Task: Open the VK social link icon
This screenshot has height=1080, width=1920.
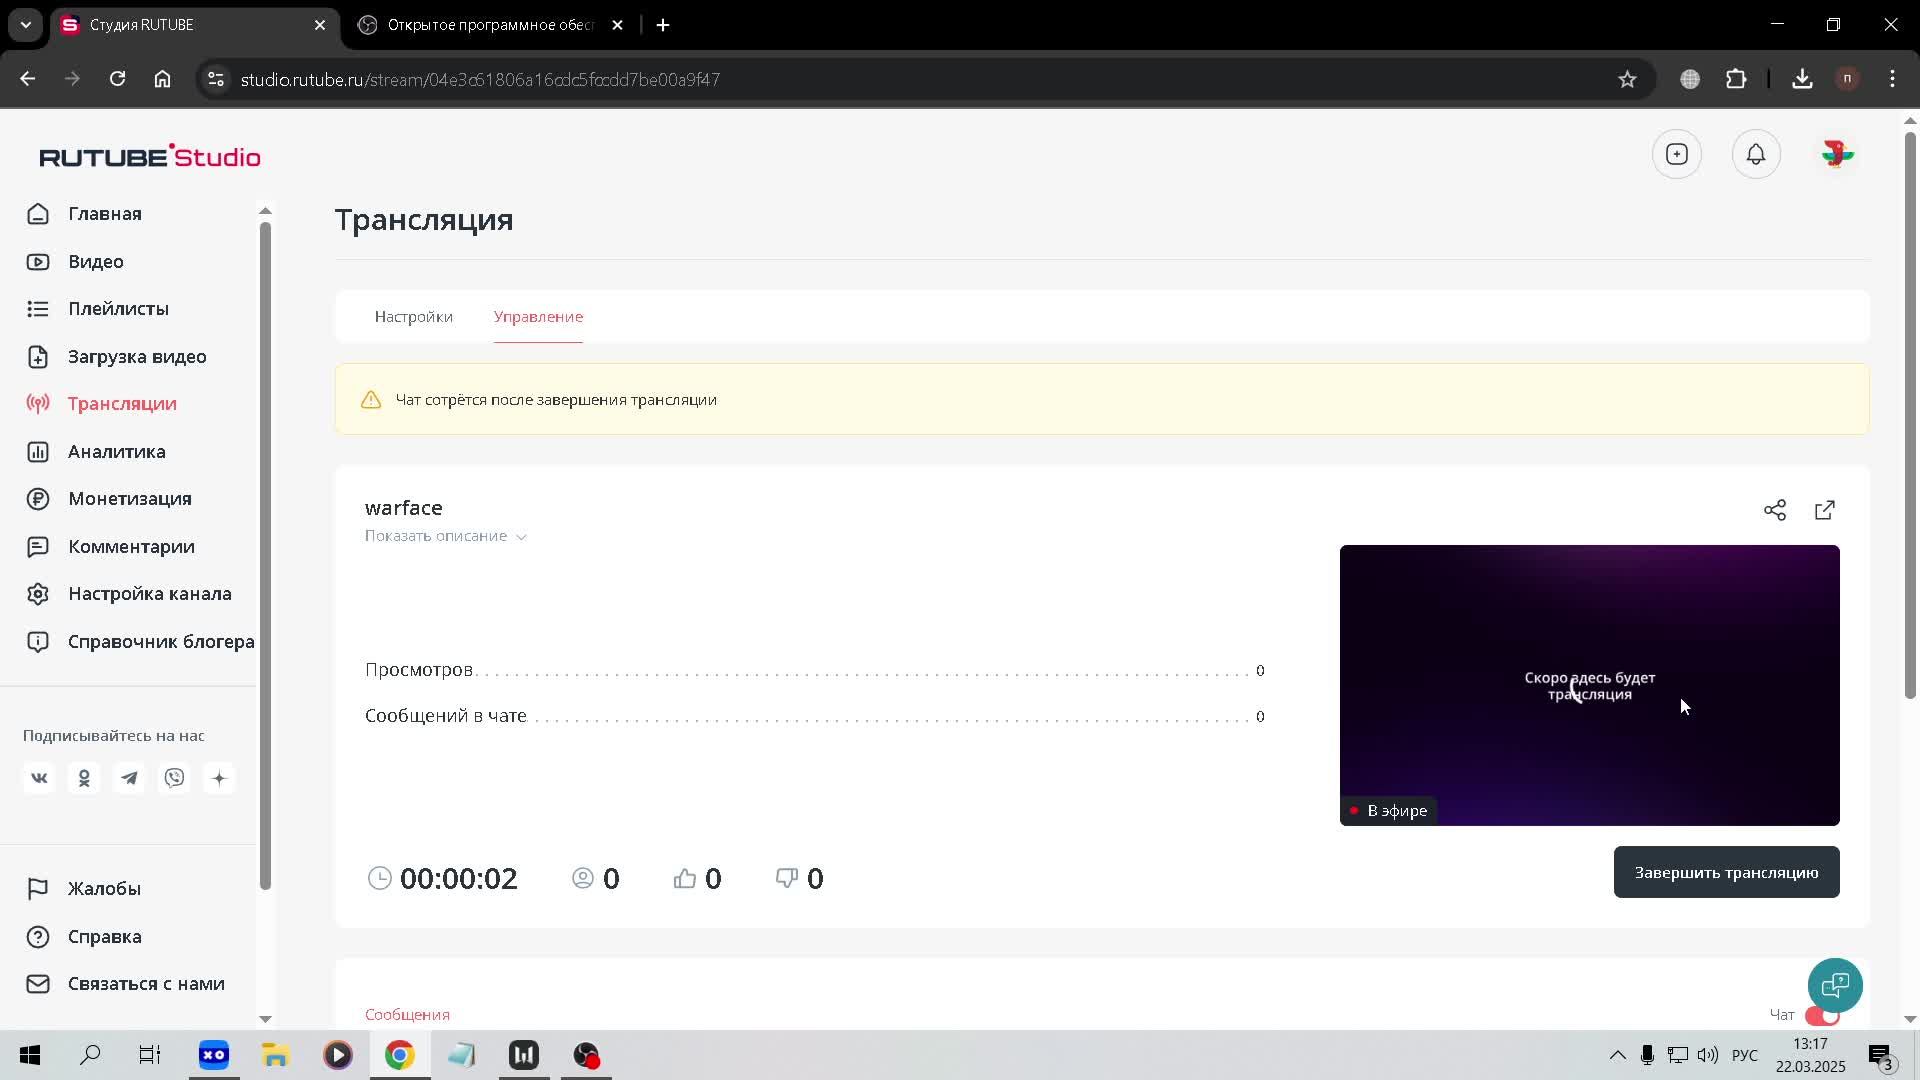Action: point(39,778)
